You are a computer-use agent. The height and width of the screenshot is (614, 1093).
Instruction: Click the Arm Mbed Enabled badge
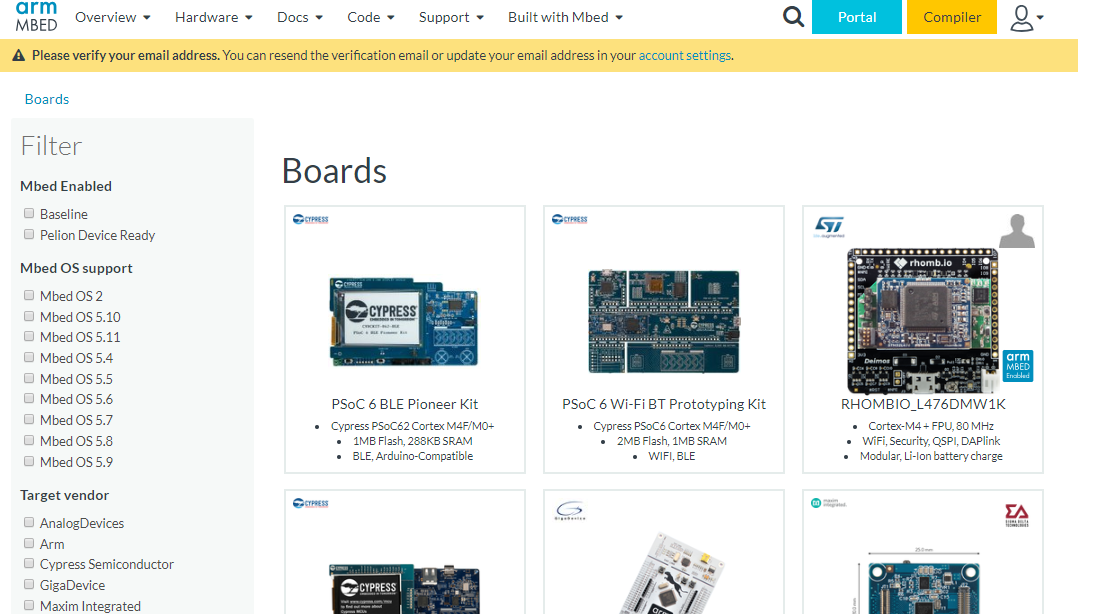[1017, 365]
